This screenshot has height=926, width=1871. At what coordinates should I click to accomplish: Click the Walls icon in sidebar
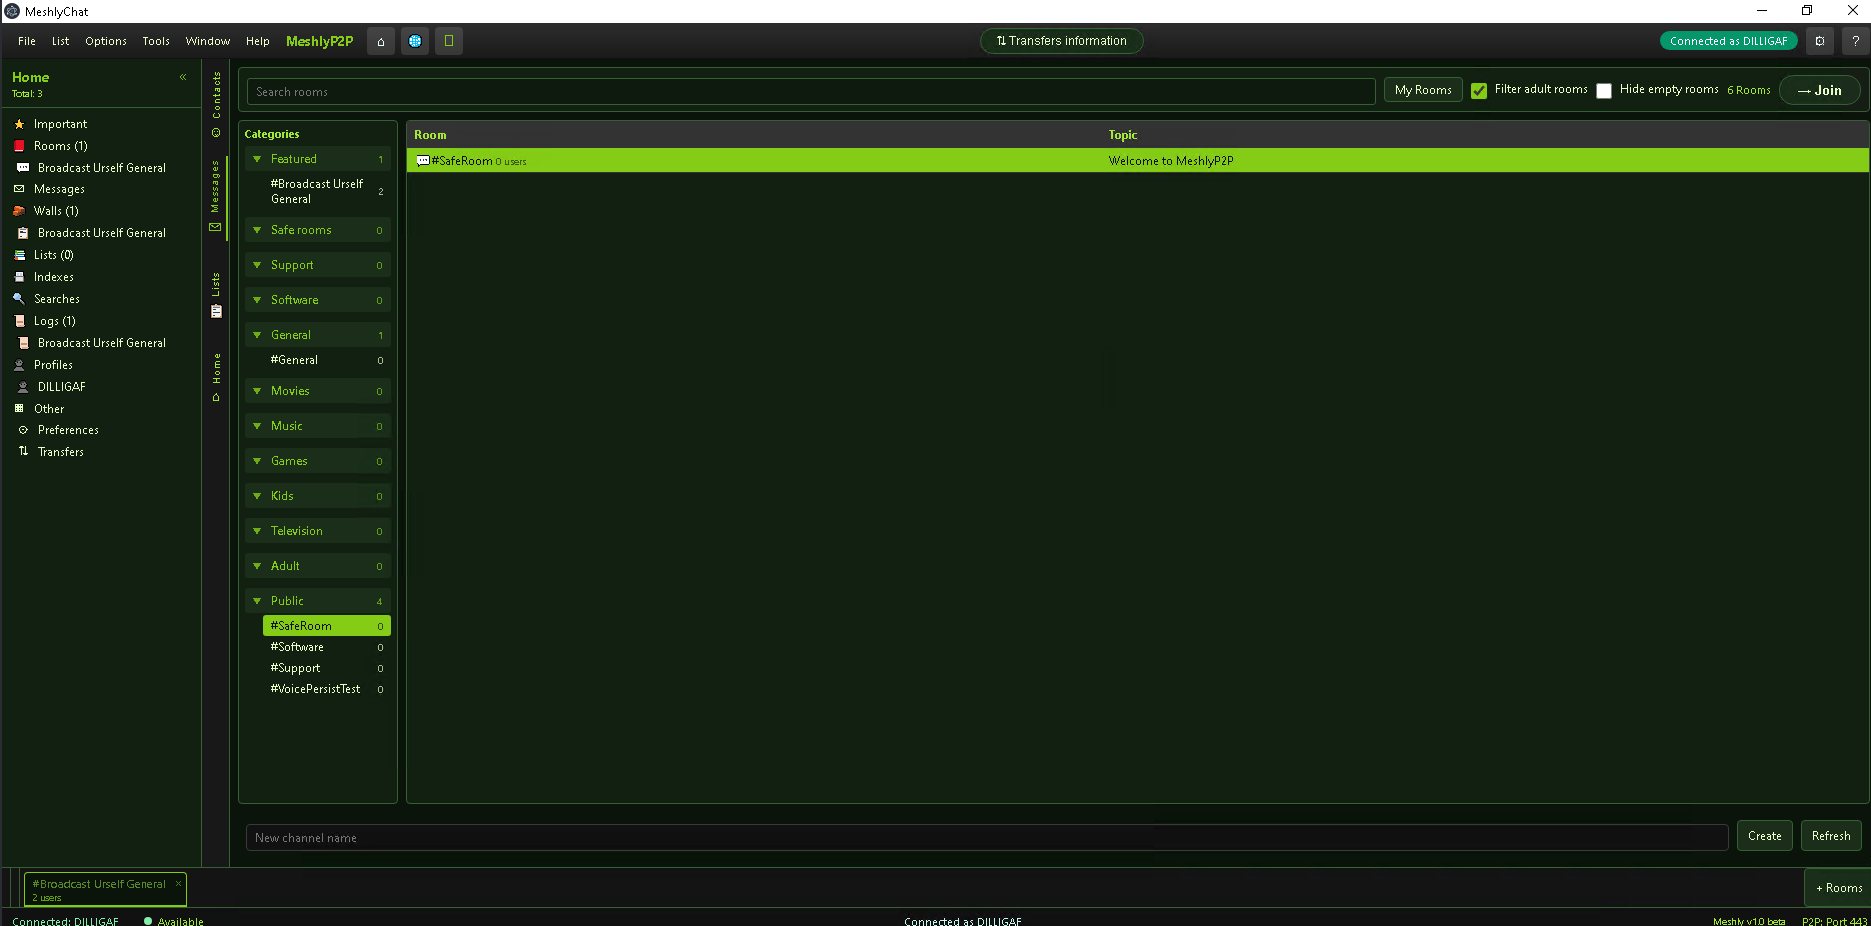19,211
